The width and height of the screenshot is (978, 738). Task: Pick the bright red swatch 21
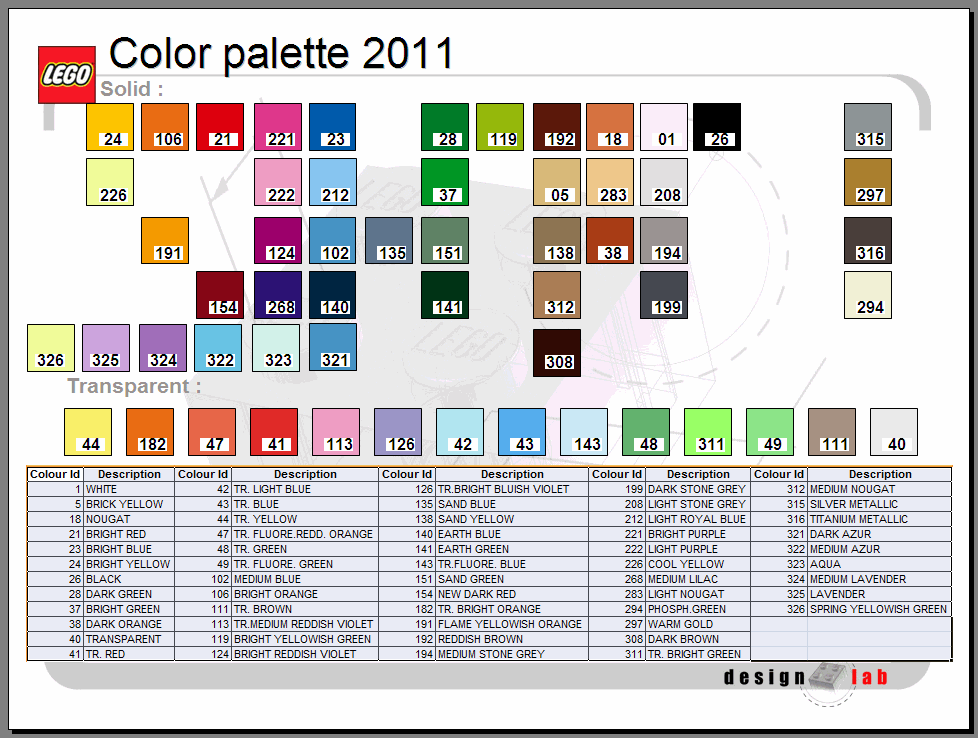point(220,127)
